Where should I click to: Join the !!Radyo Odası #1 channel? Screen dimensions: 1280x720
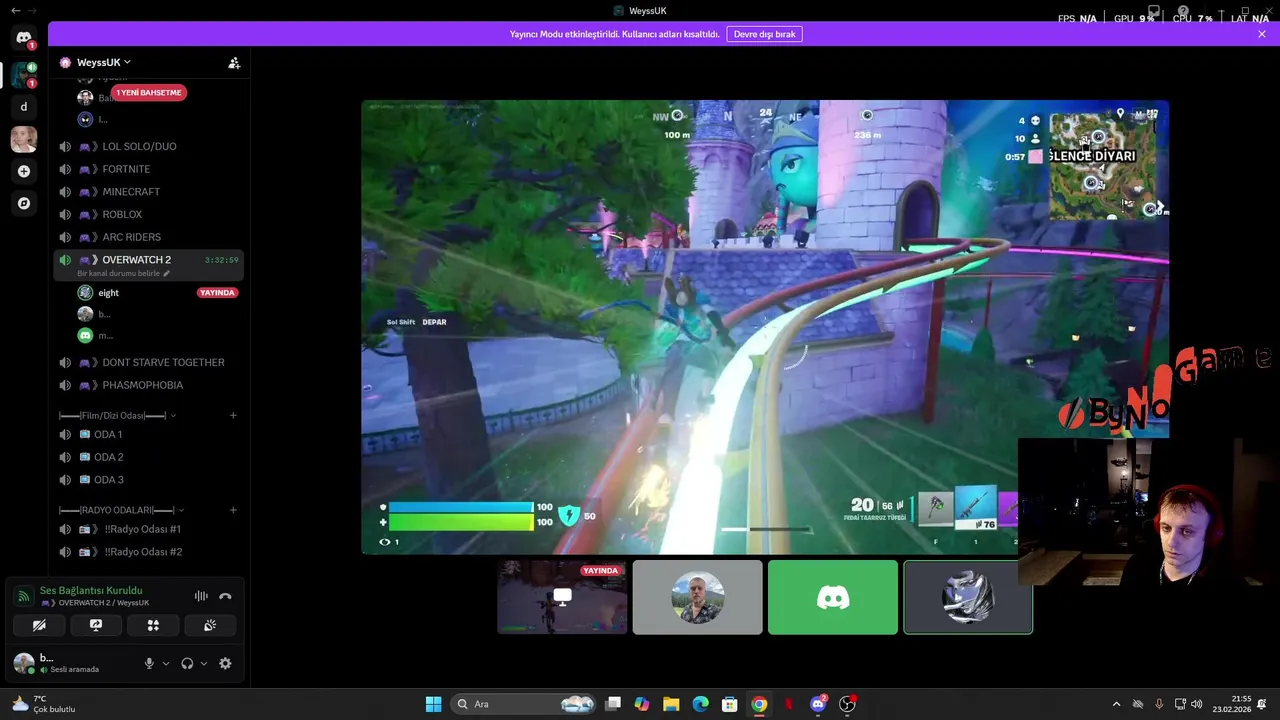click(148, 529)
